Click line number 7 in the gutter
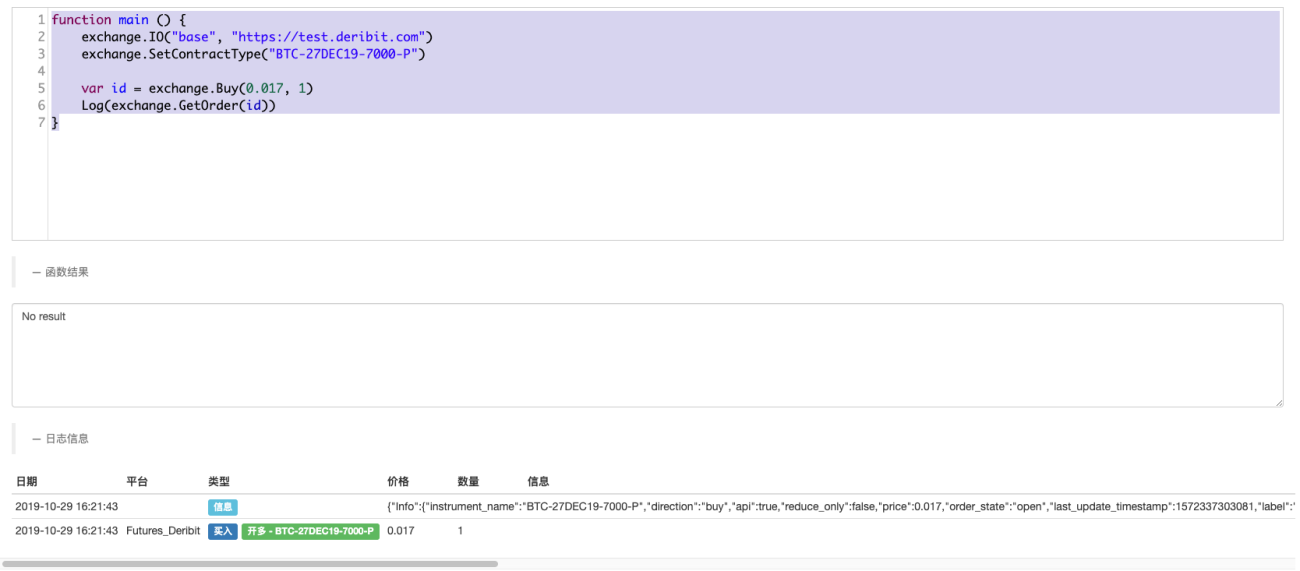Viewport: 1300px width, 571px height. (x=40, y=122)
